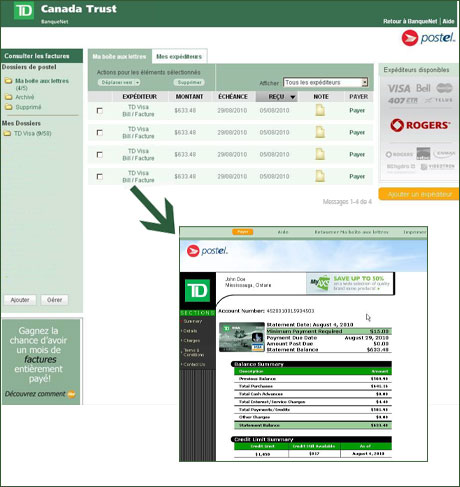Click the TD Visa Bill / Facture sender in the first row
Image resolution: width=460 pixels, height=487 pixels.
coord(138,110)
